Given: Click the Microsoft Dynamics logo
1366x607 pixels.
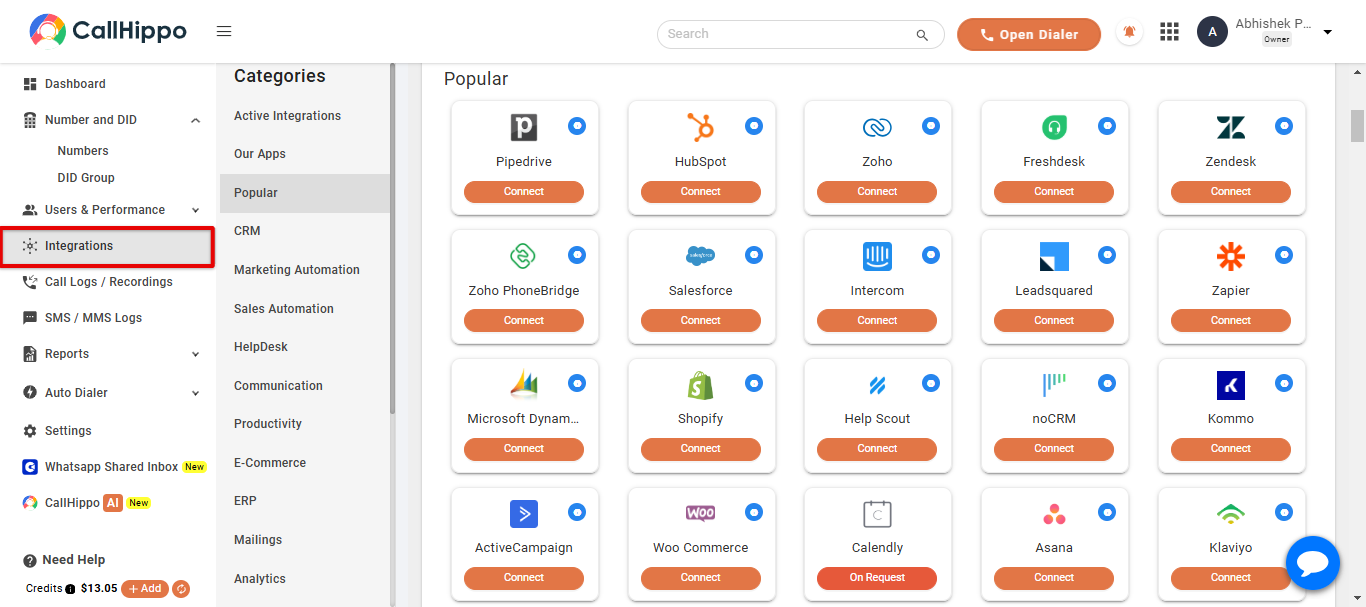Looking at the screenshot, I should pos(524,384).
